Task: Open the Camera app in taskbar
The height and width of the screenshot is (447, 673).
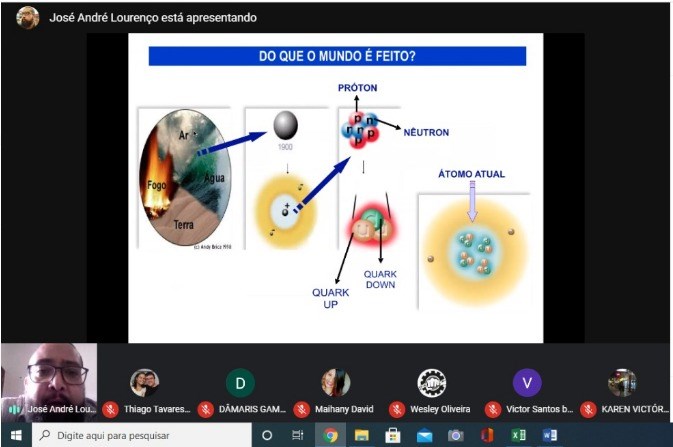Action: [456, 436]
